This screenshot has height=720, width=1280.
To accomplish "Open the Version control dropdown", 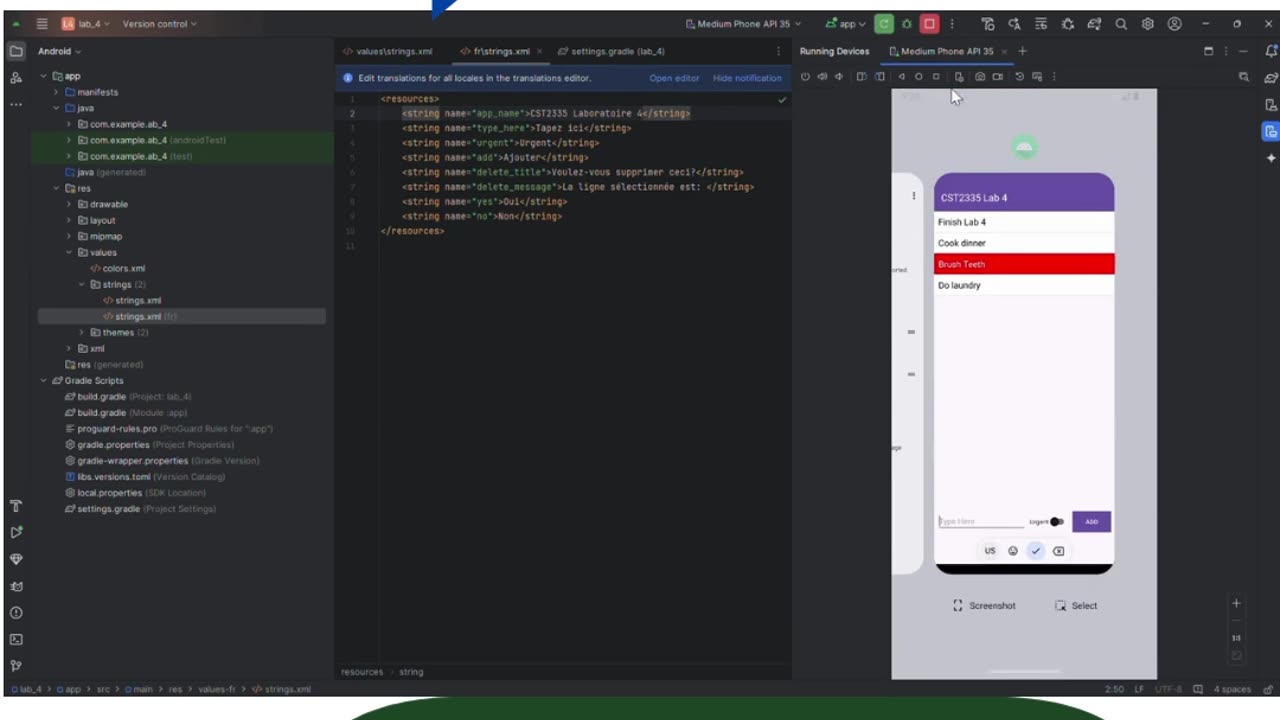I will (160, 24).
